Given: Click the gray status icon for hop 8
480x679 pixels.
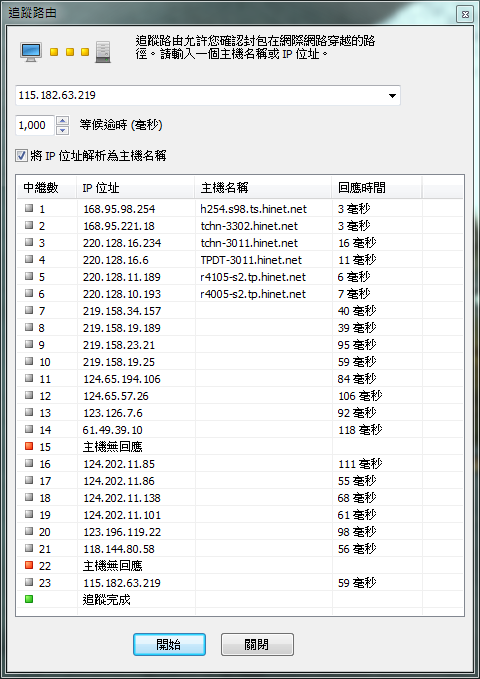Looking at the screenshot, I should point(29,327).
